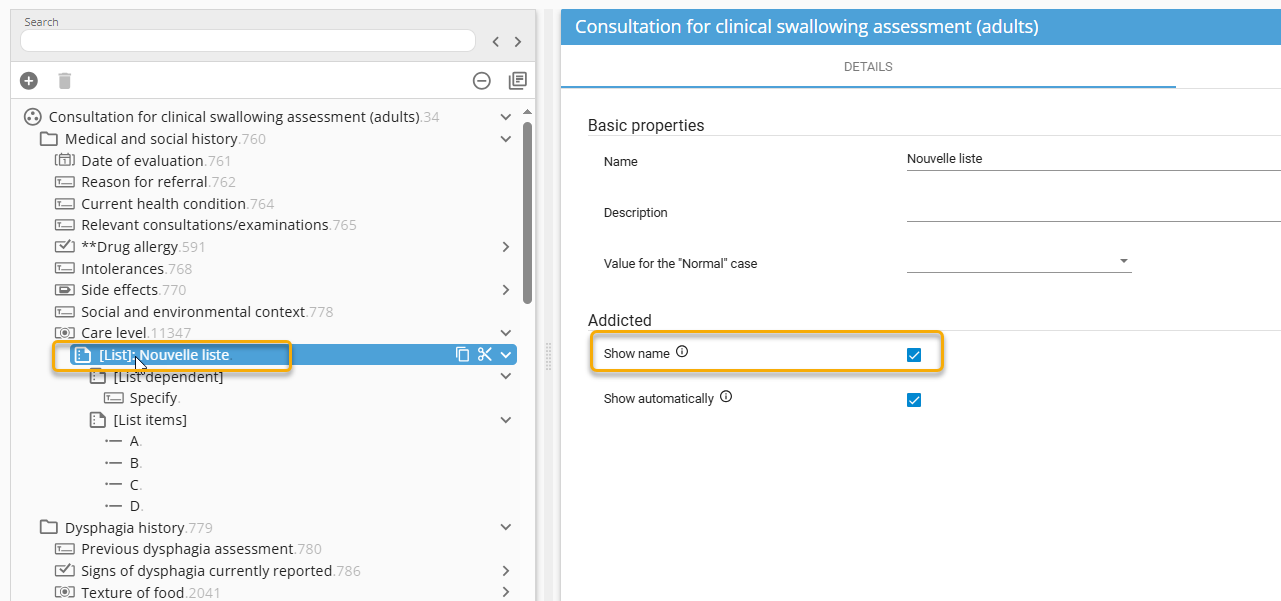Click the Name field containing Nouvelle liste
Viewport: 1281px width, 601px height.
1090,159
